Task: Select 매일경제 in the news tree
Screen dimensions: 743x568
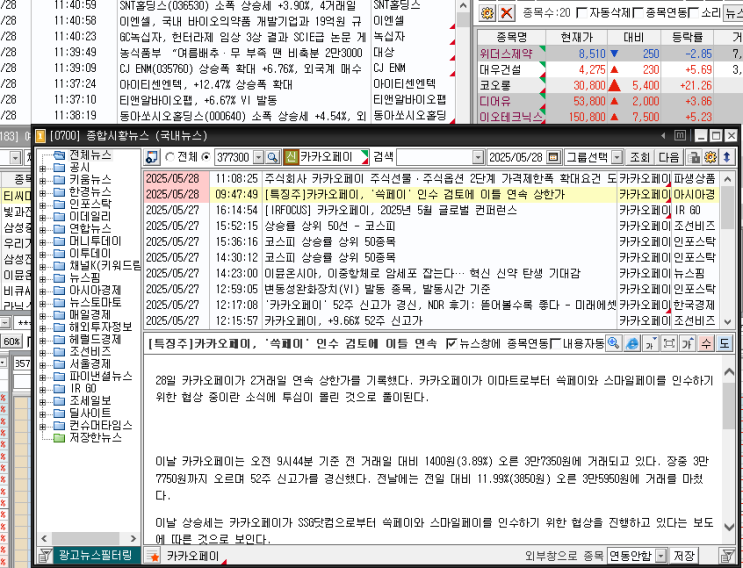Action: click(x=90, y=315)
